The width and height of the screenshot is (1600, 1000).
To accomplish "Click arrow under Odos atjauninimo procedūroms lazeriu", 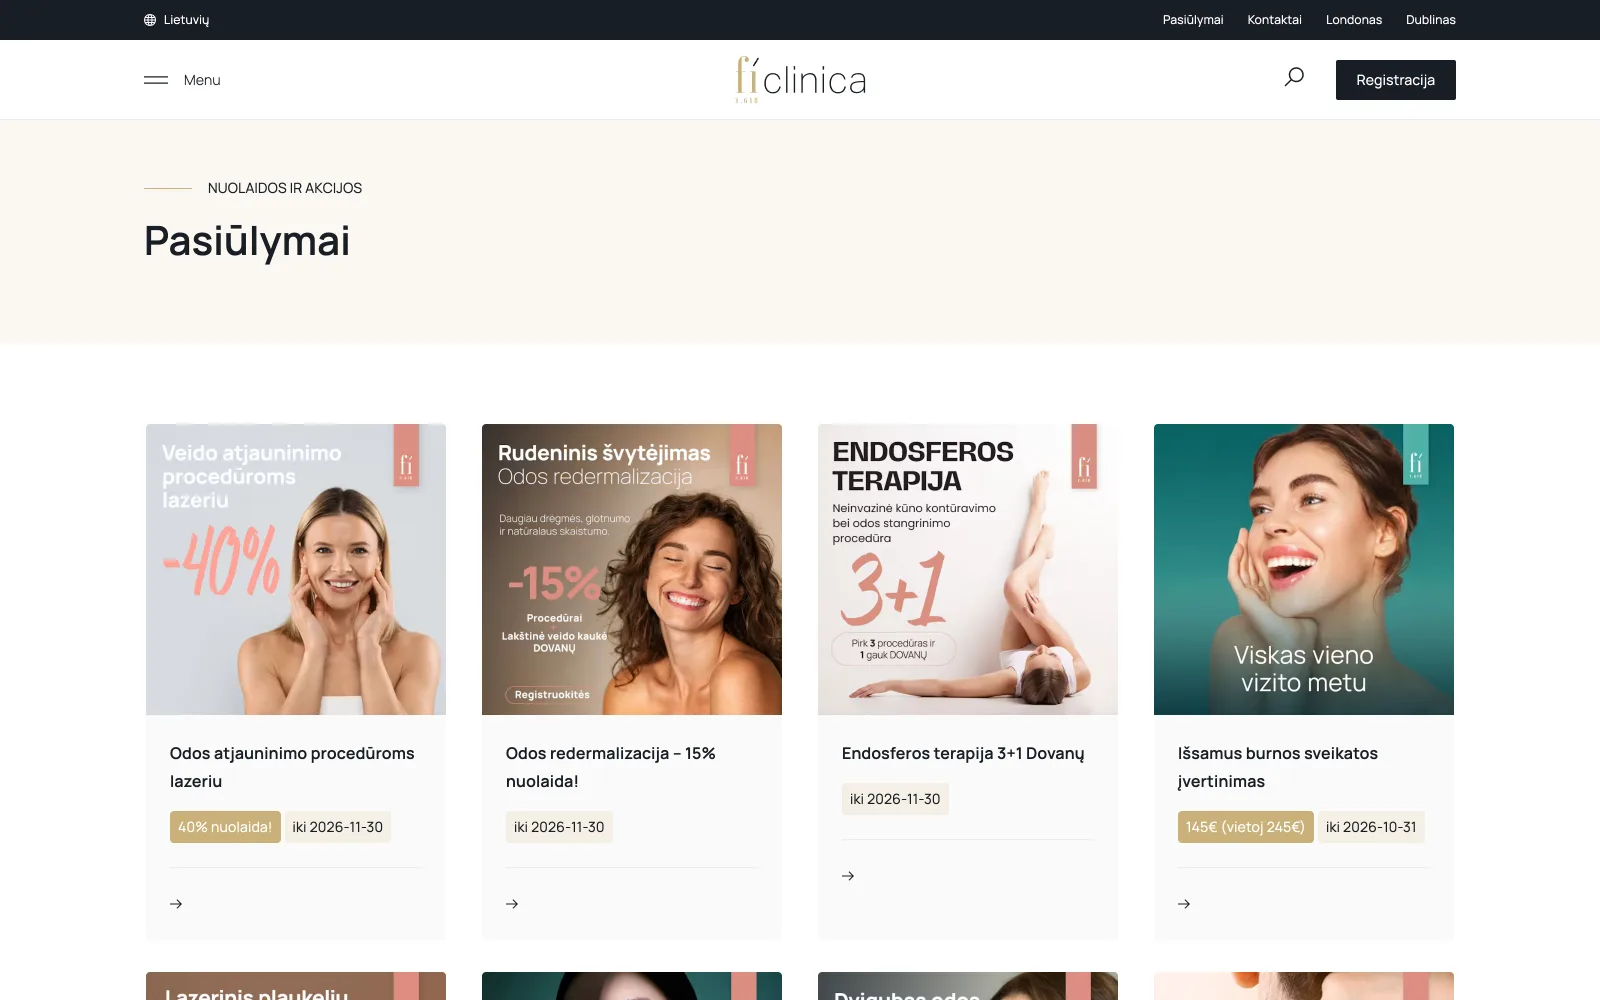I will coord(176,904).
